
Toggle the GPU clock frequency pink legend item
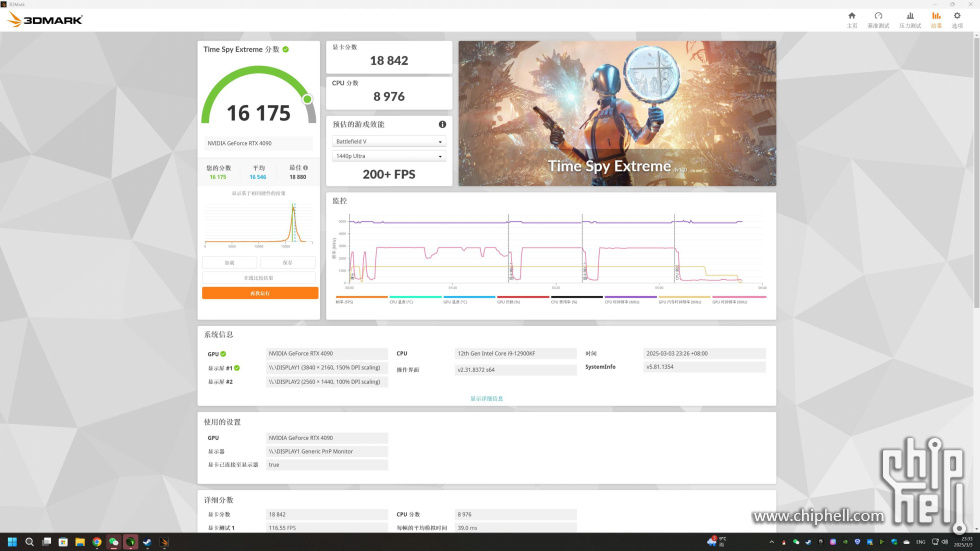739,299
